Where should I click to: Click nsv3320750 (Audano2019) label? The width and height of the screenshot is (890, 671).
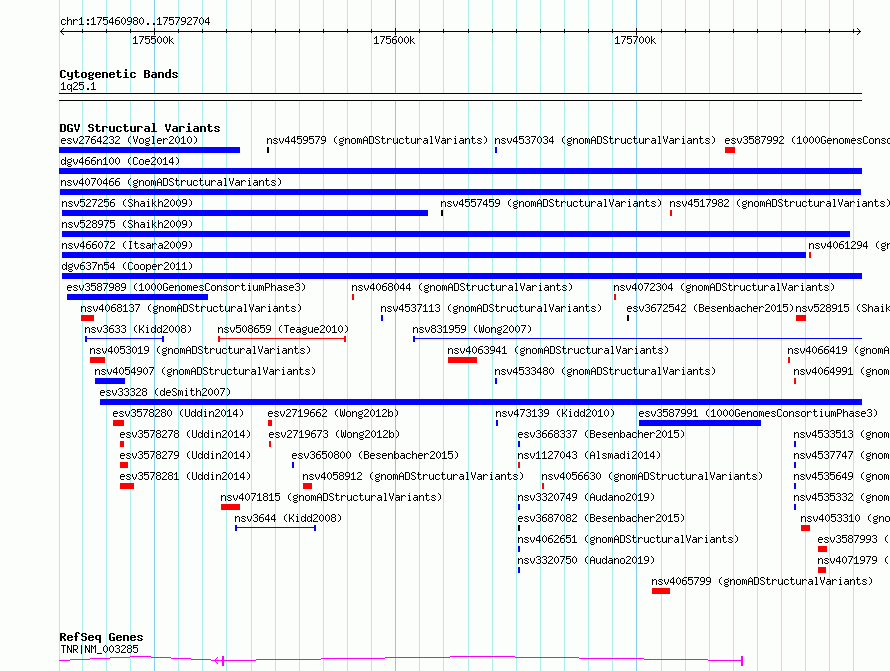tap(586, 560)
